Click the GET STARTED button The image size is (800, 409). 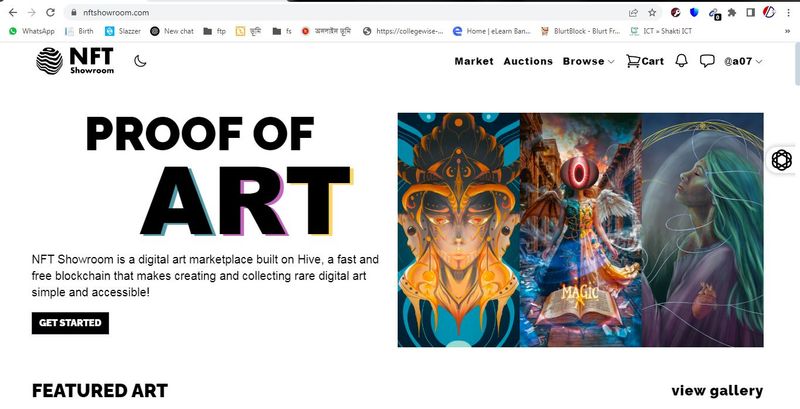tap(70, 323)
